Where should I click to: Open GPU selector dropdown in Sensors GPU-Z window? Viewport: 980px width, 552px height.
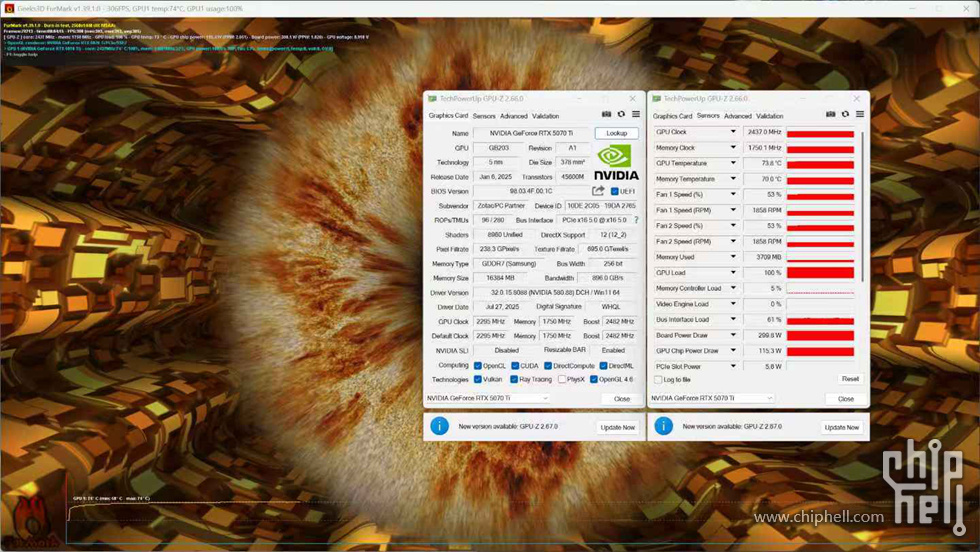click(x=712, y=398)
